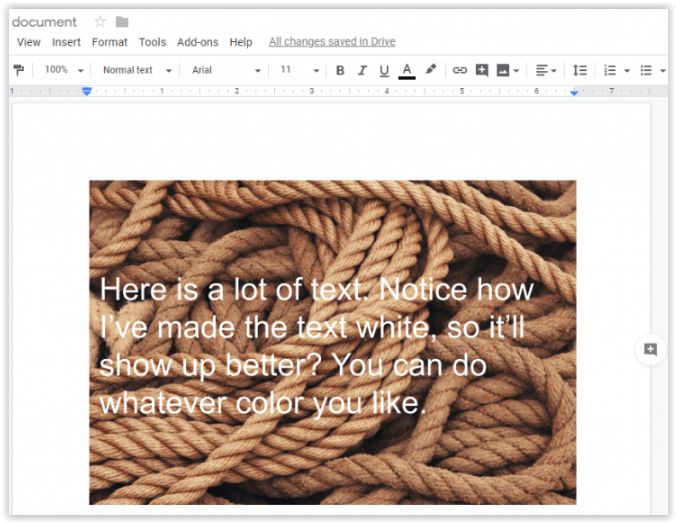This screenshot has height=523, width=676.
Task: Select the paint format tool
Action: pyautogui.click(x=19, y=70)
